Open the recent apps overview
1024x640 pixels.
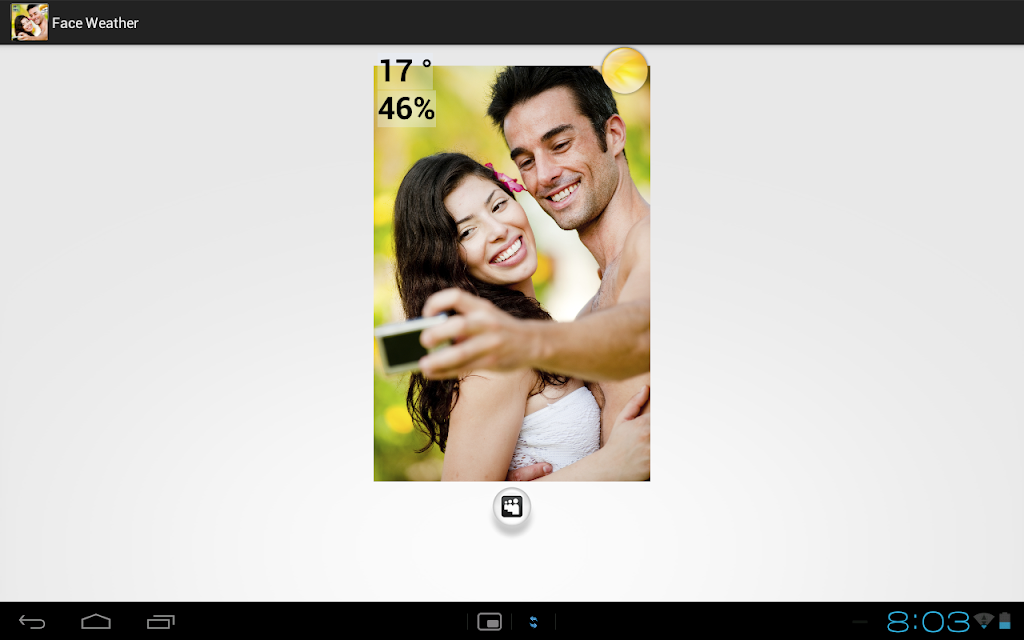tap(161, 622)
